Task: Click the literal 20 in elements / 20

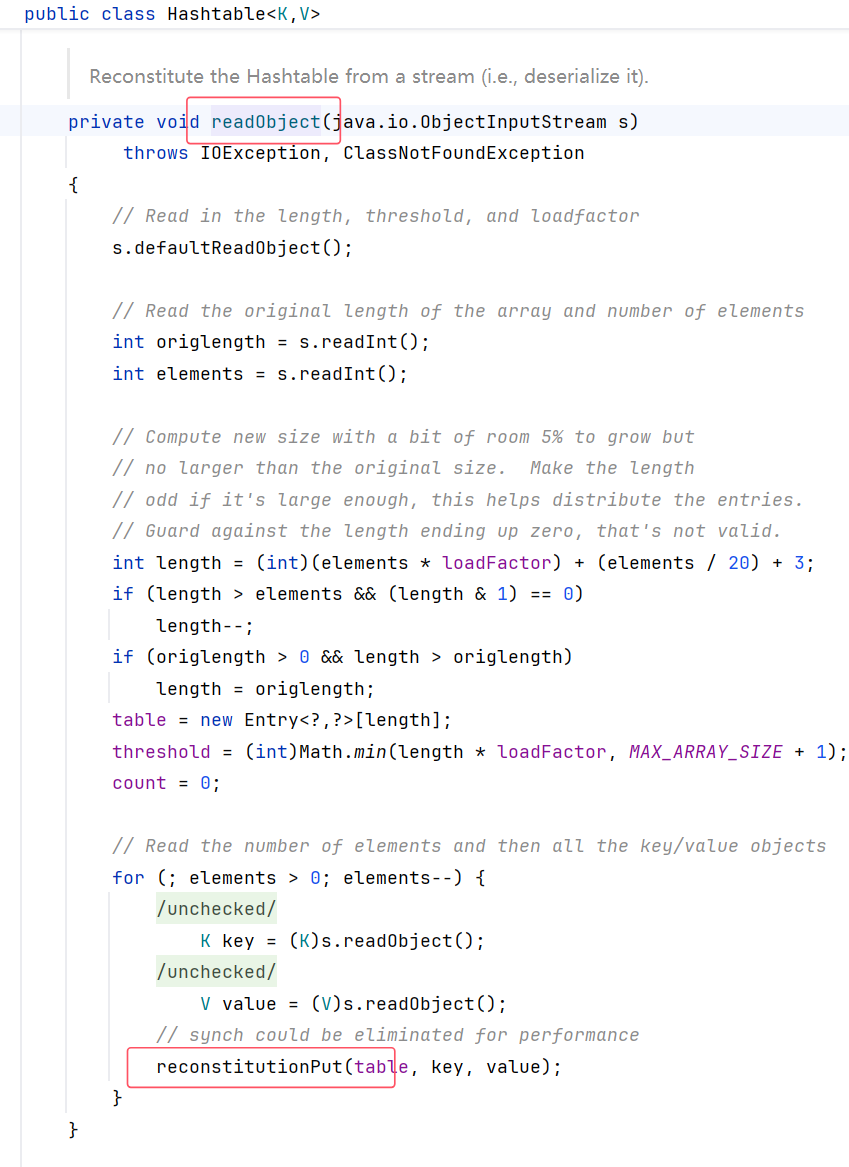Action: [738, 563]
